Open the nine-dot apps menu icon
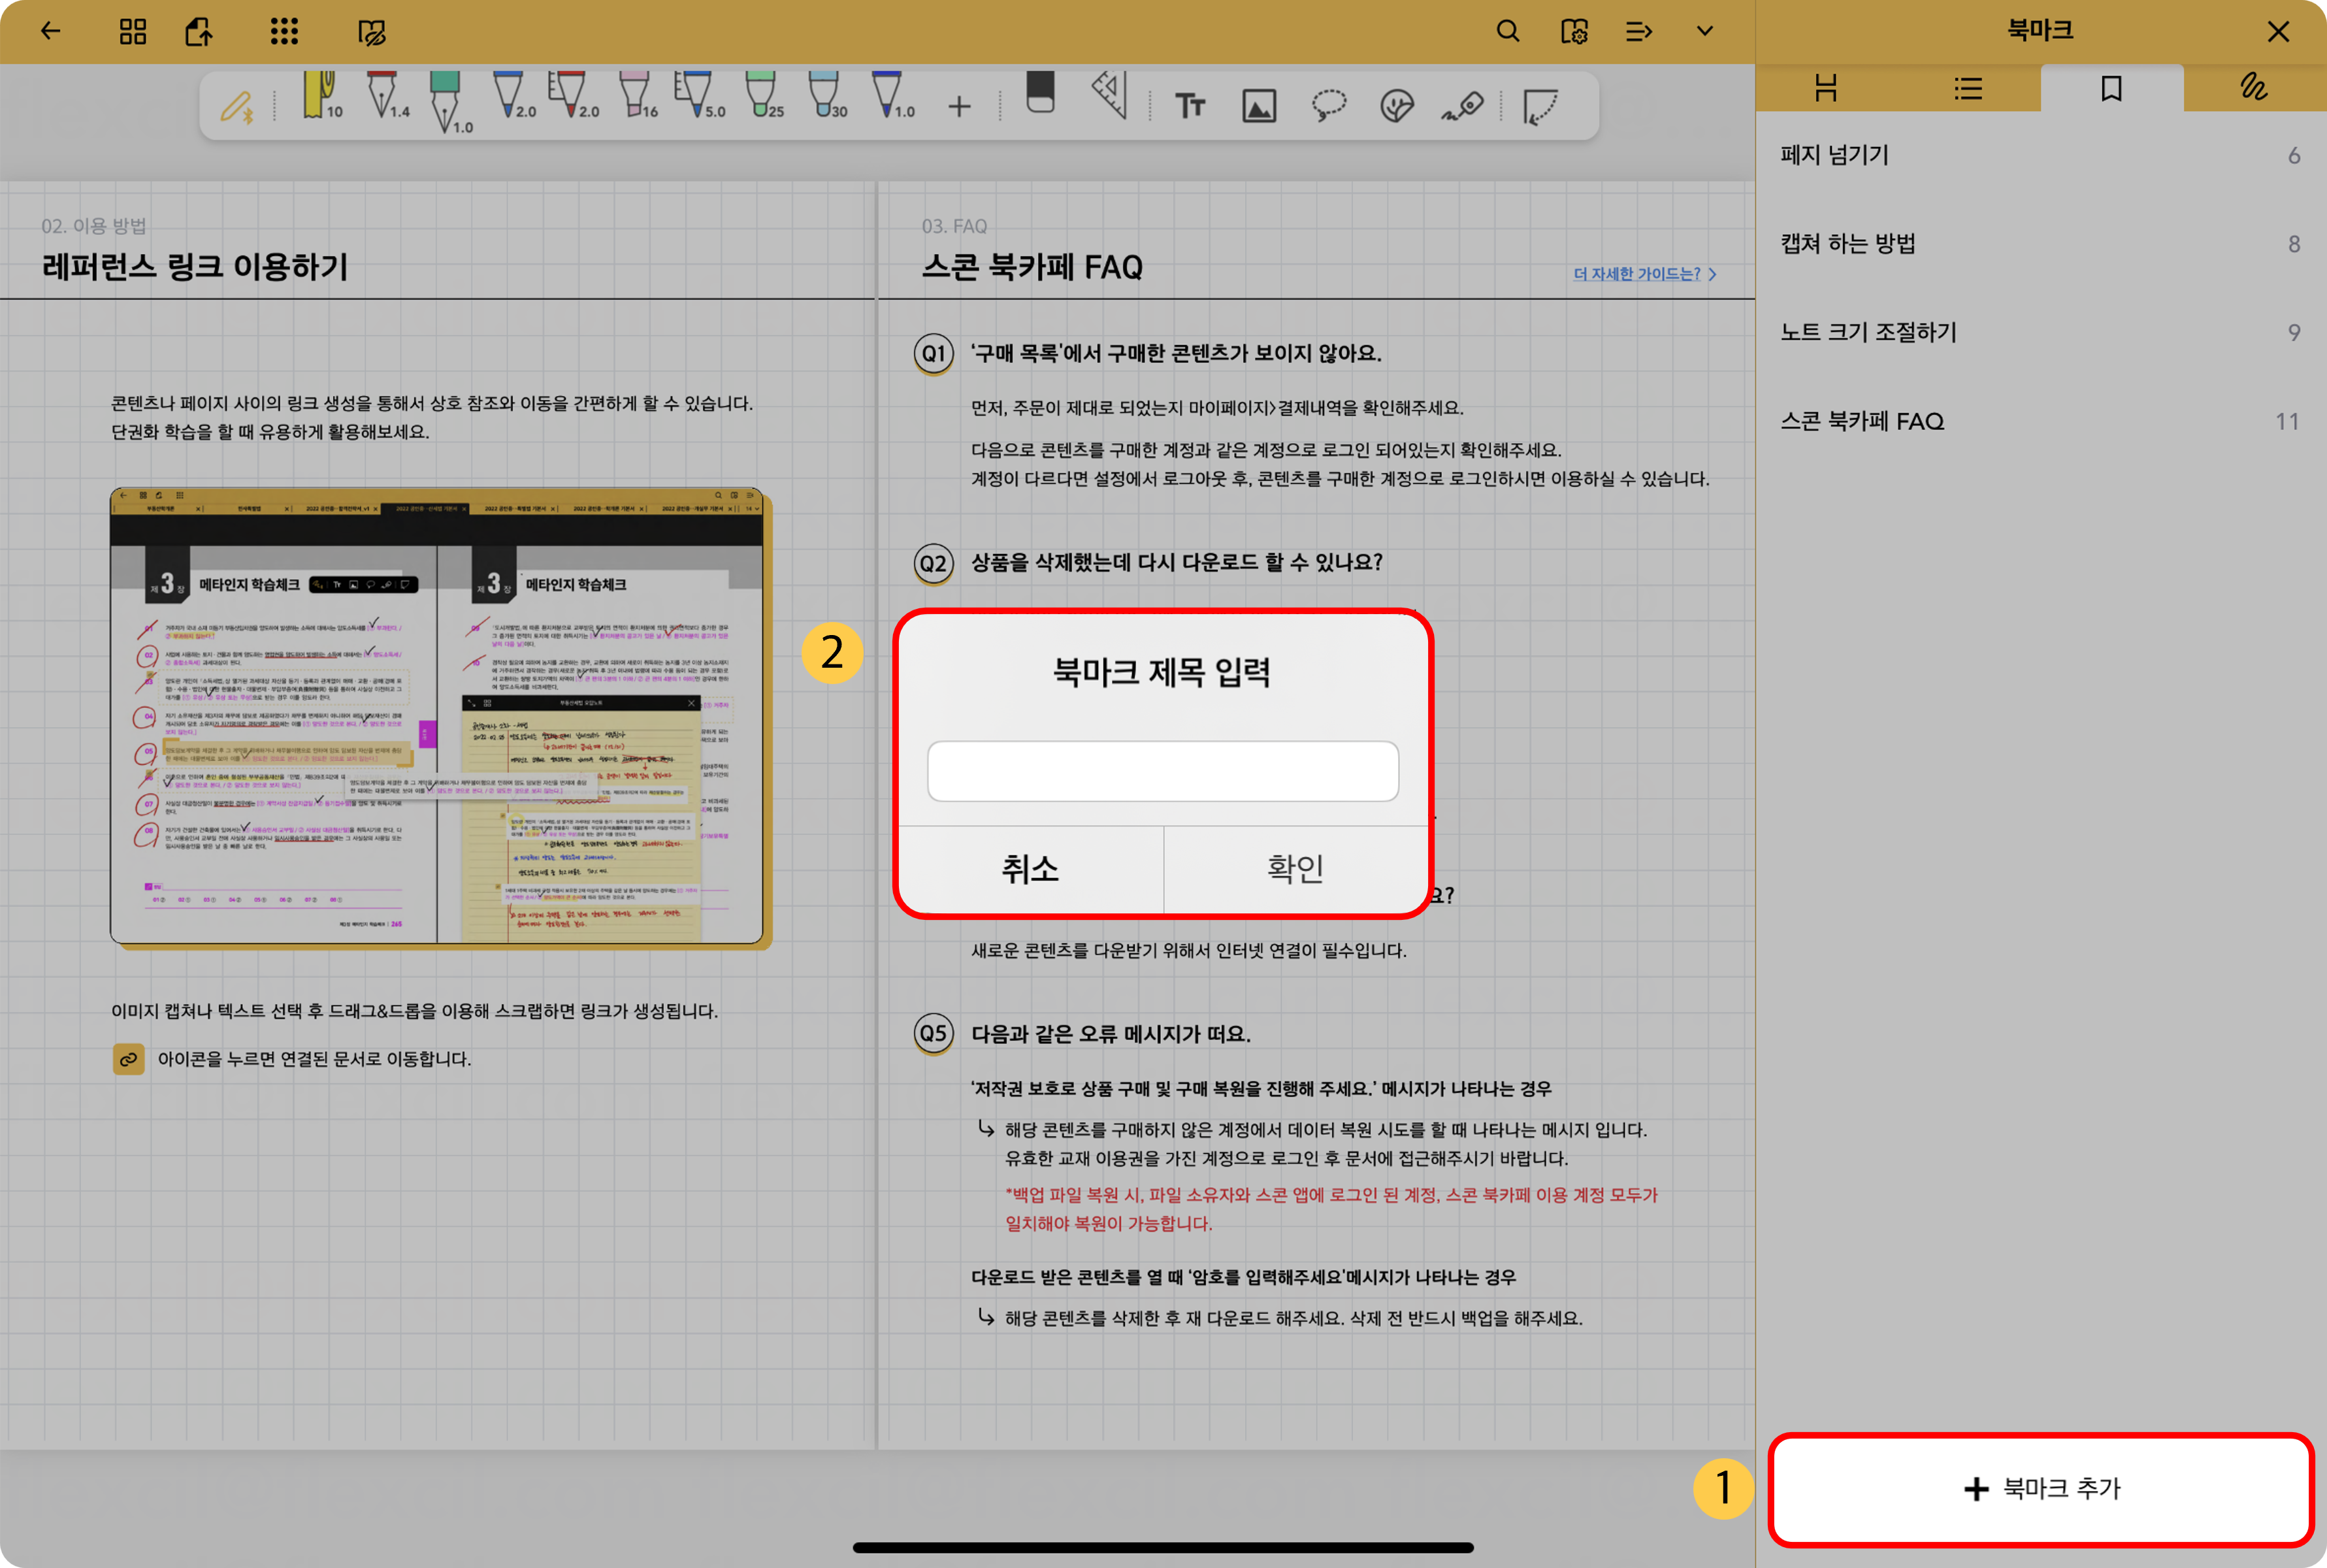The height and width of the screenshot is (1568, 2327). (x=284, y=31)
